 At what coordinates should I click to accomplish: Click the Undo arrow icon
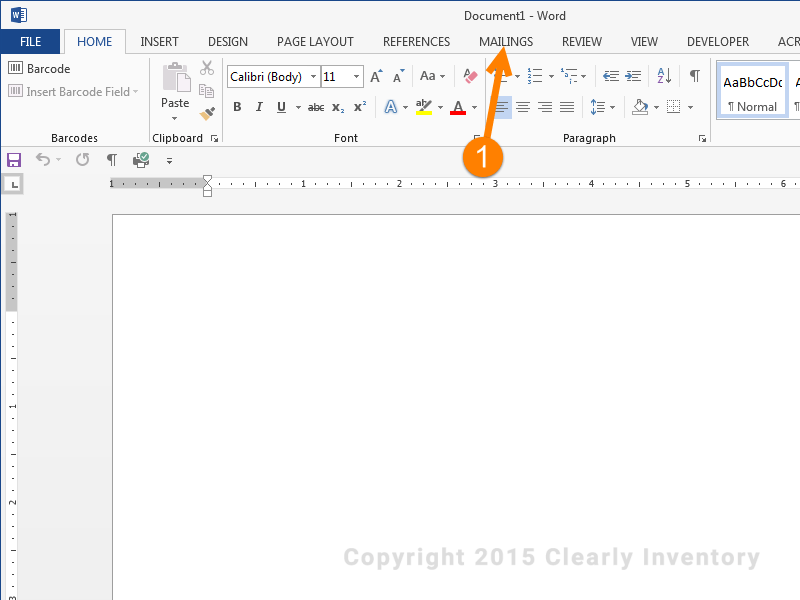pyautogui.click(x=43, y=160)
